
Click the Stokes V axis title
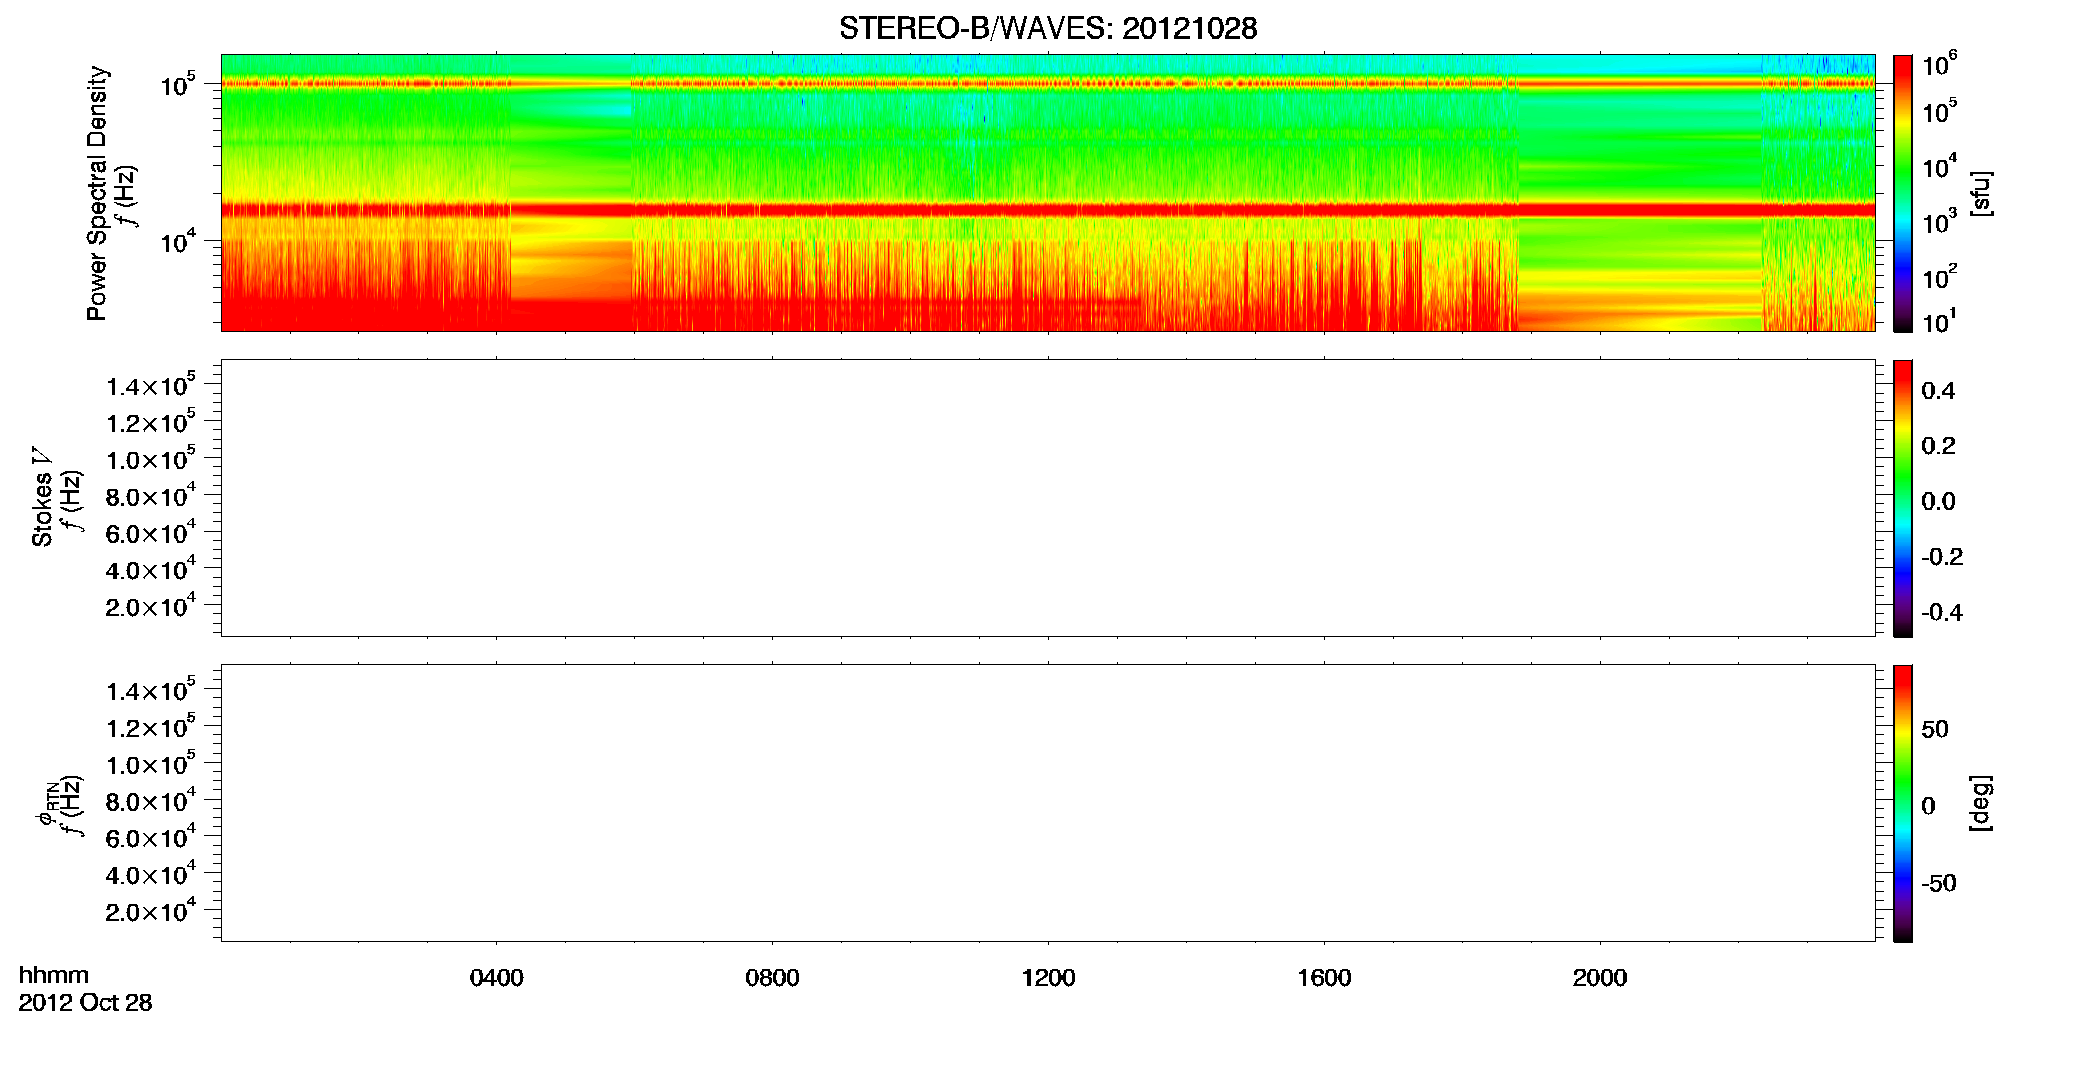coord(42,498)
